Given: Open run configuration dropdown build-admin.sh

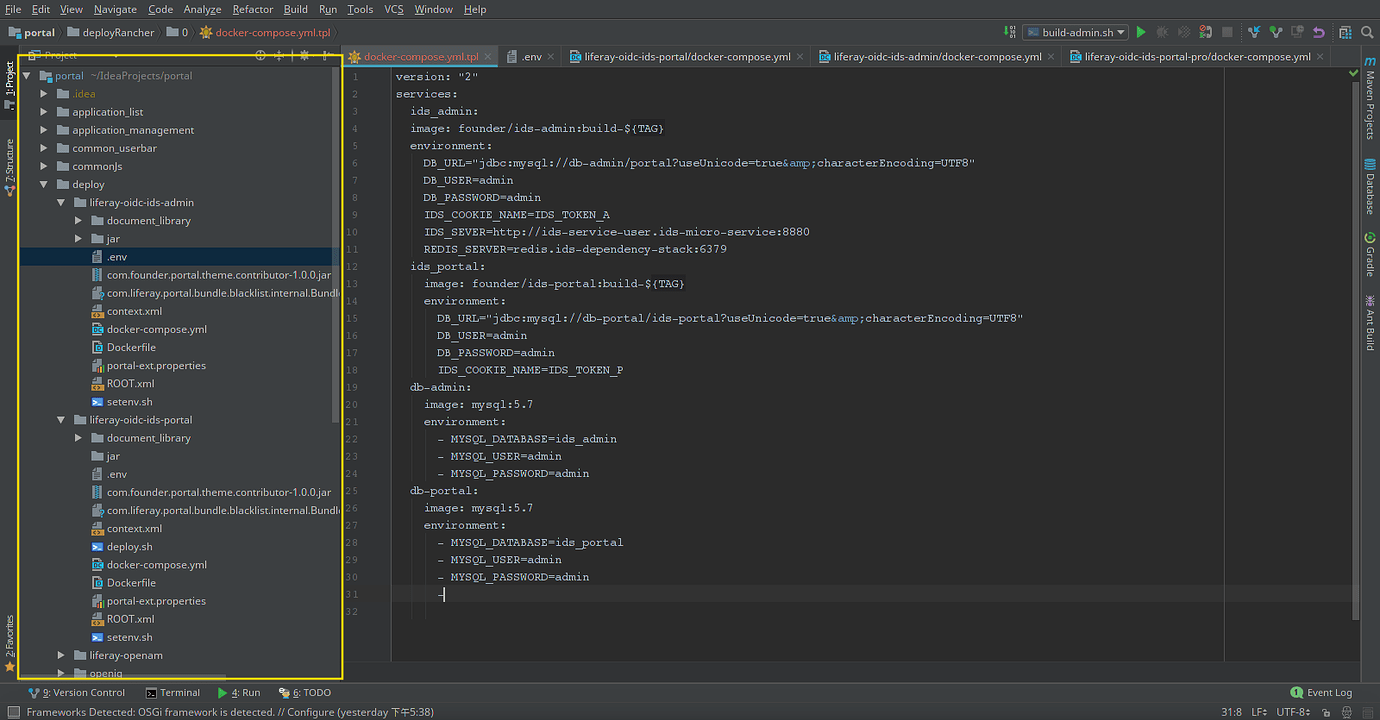Looking at the screenshot, I should coord(1075,32).
